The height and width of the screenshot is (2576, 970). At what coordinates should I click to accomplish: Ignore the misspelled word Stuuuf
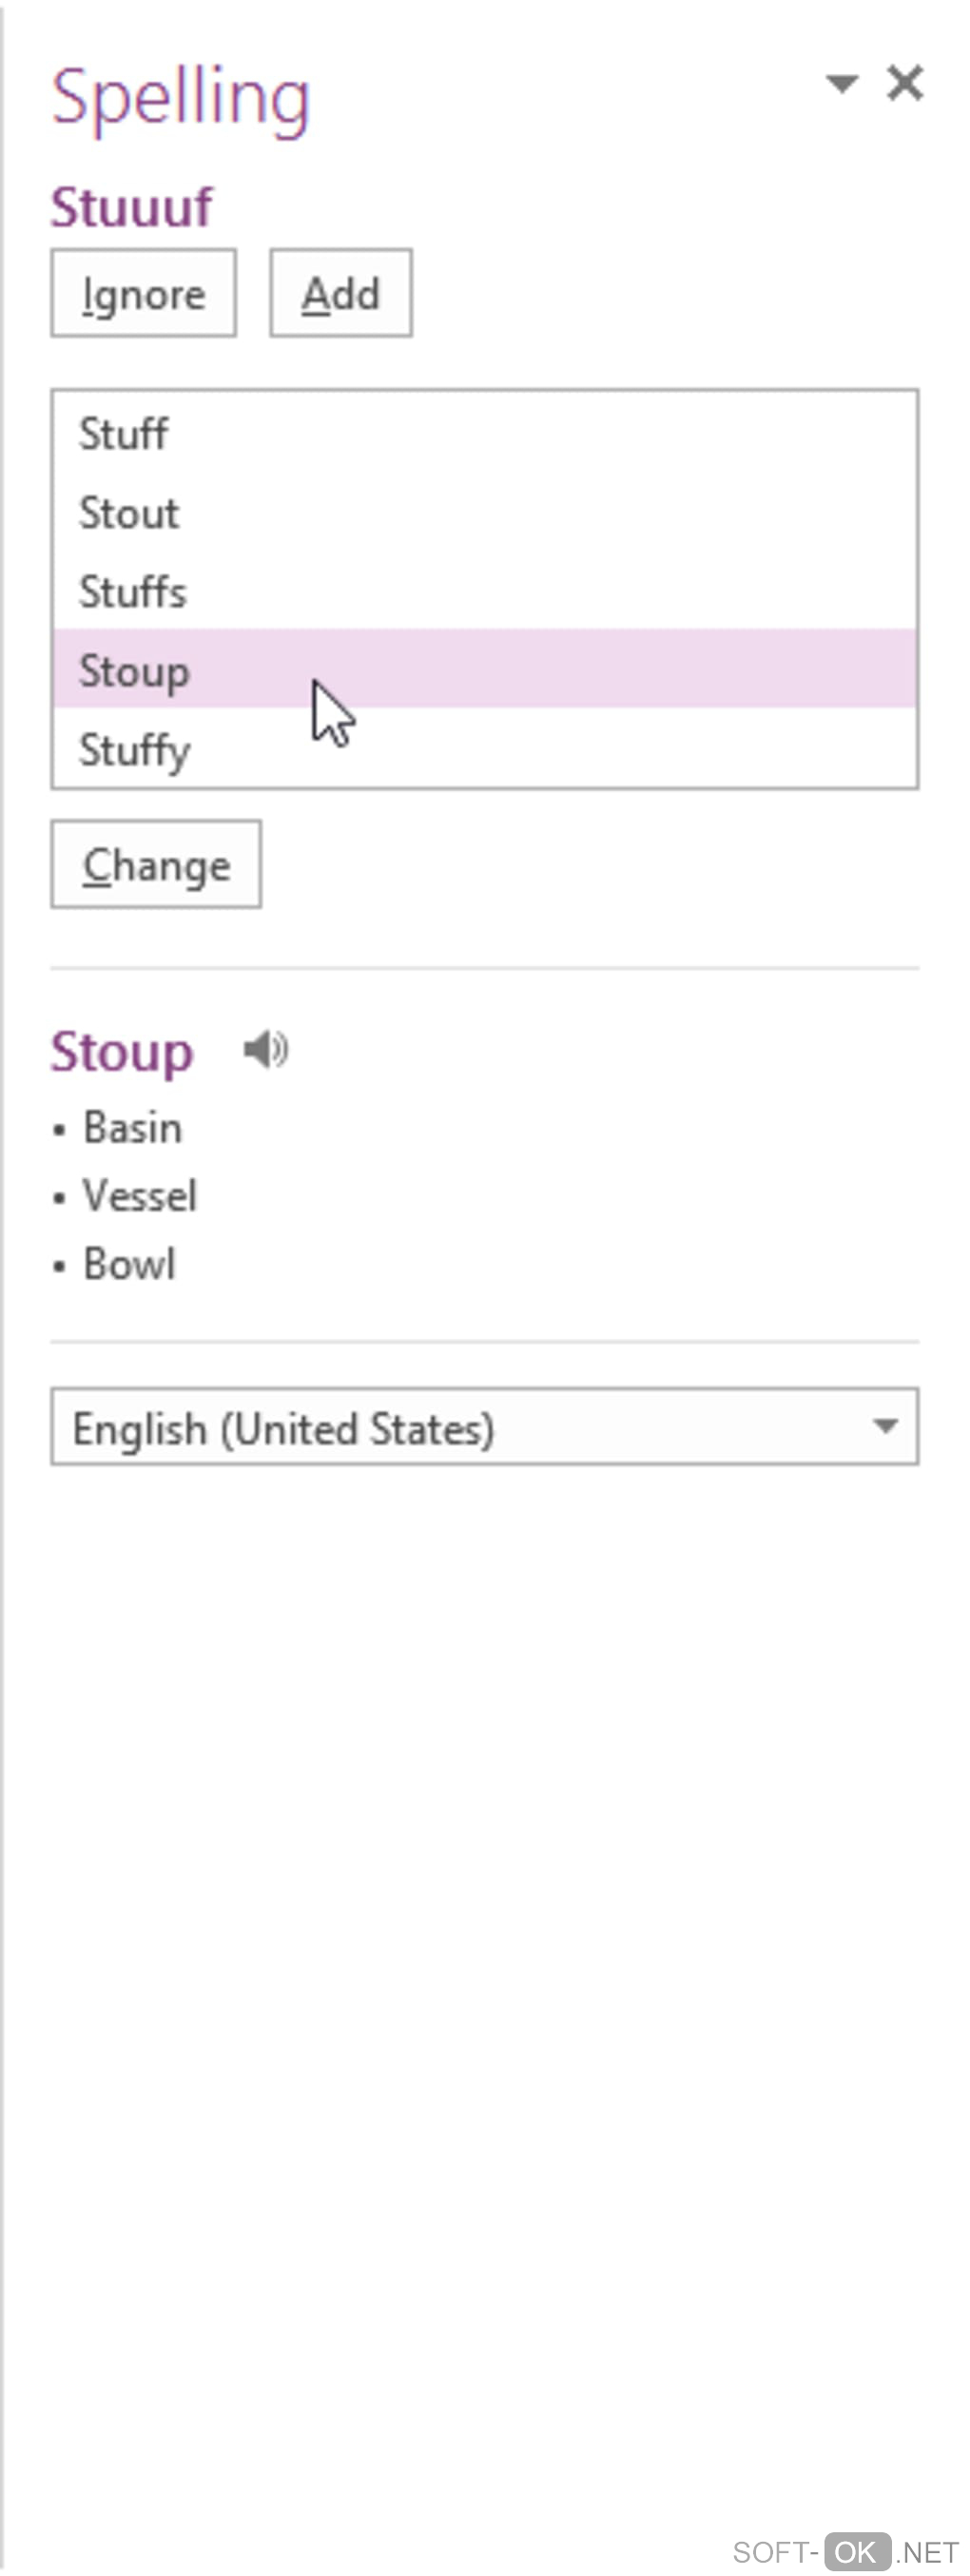[144, 294]
